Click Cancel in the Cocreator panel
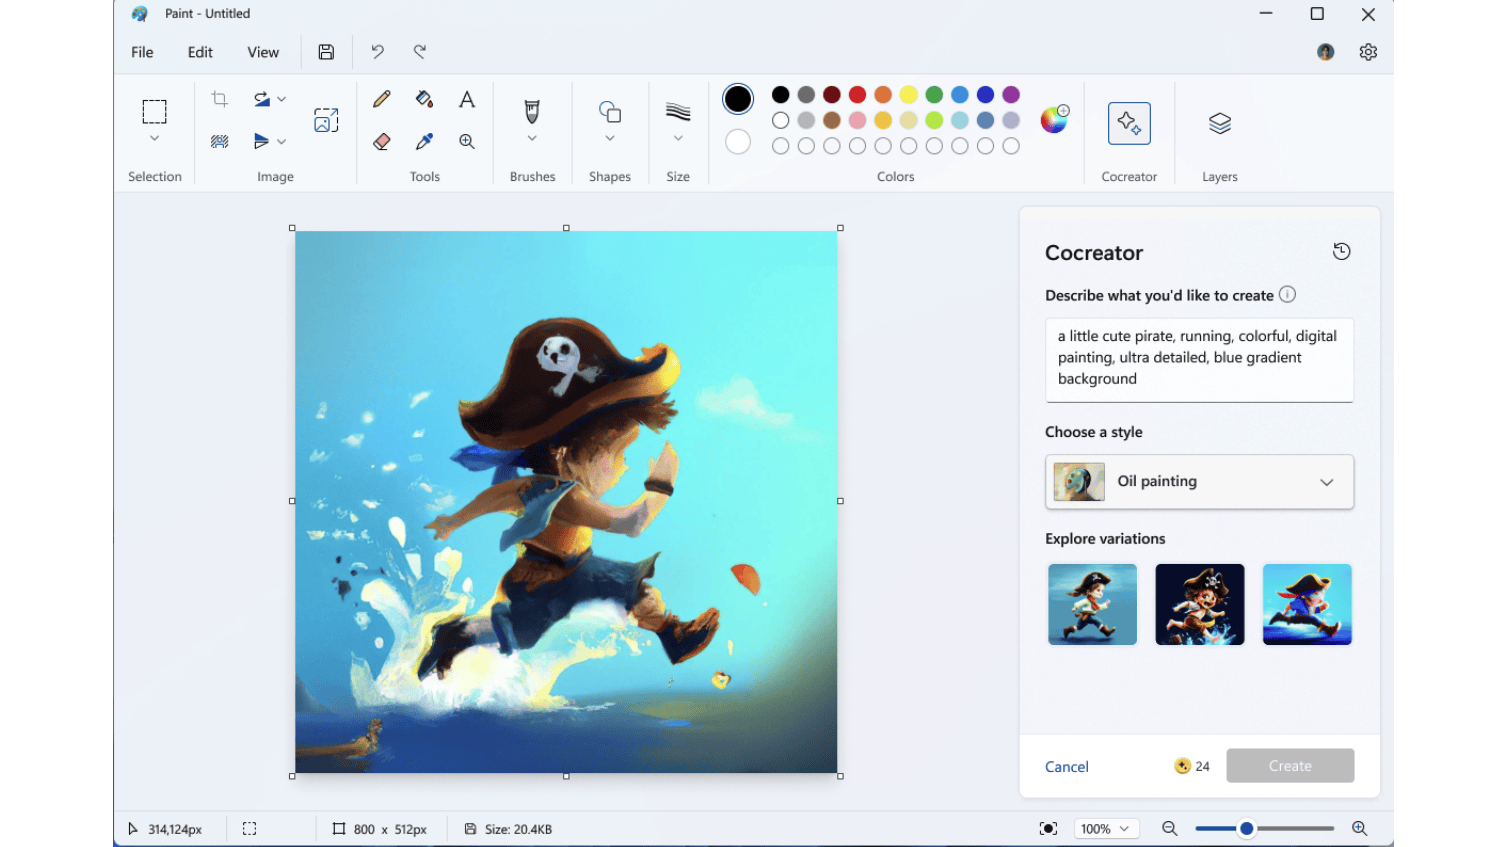The height and width of the screenshot is (847, 1506). click(1066, 767)
